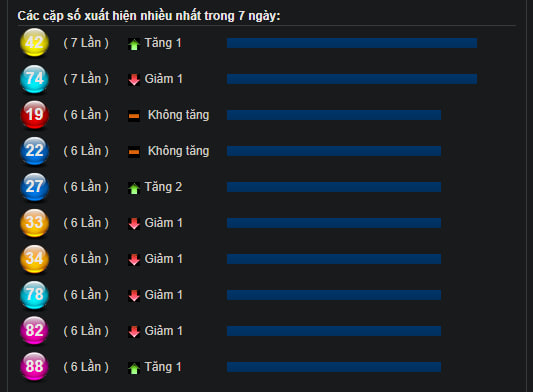Click the red number 19 ball

click(34, 115)
